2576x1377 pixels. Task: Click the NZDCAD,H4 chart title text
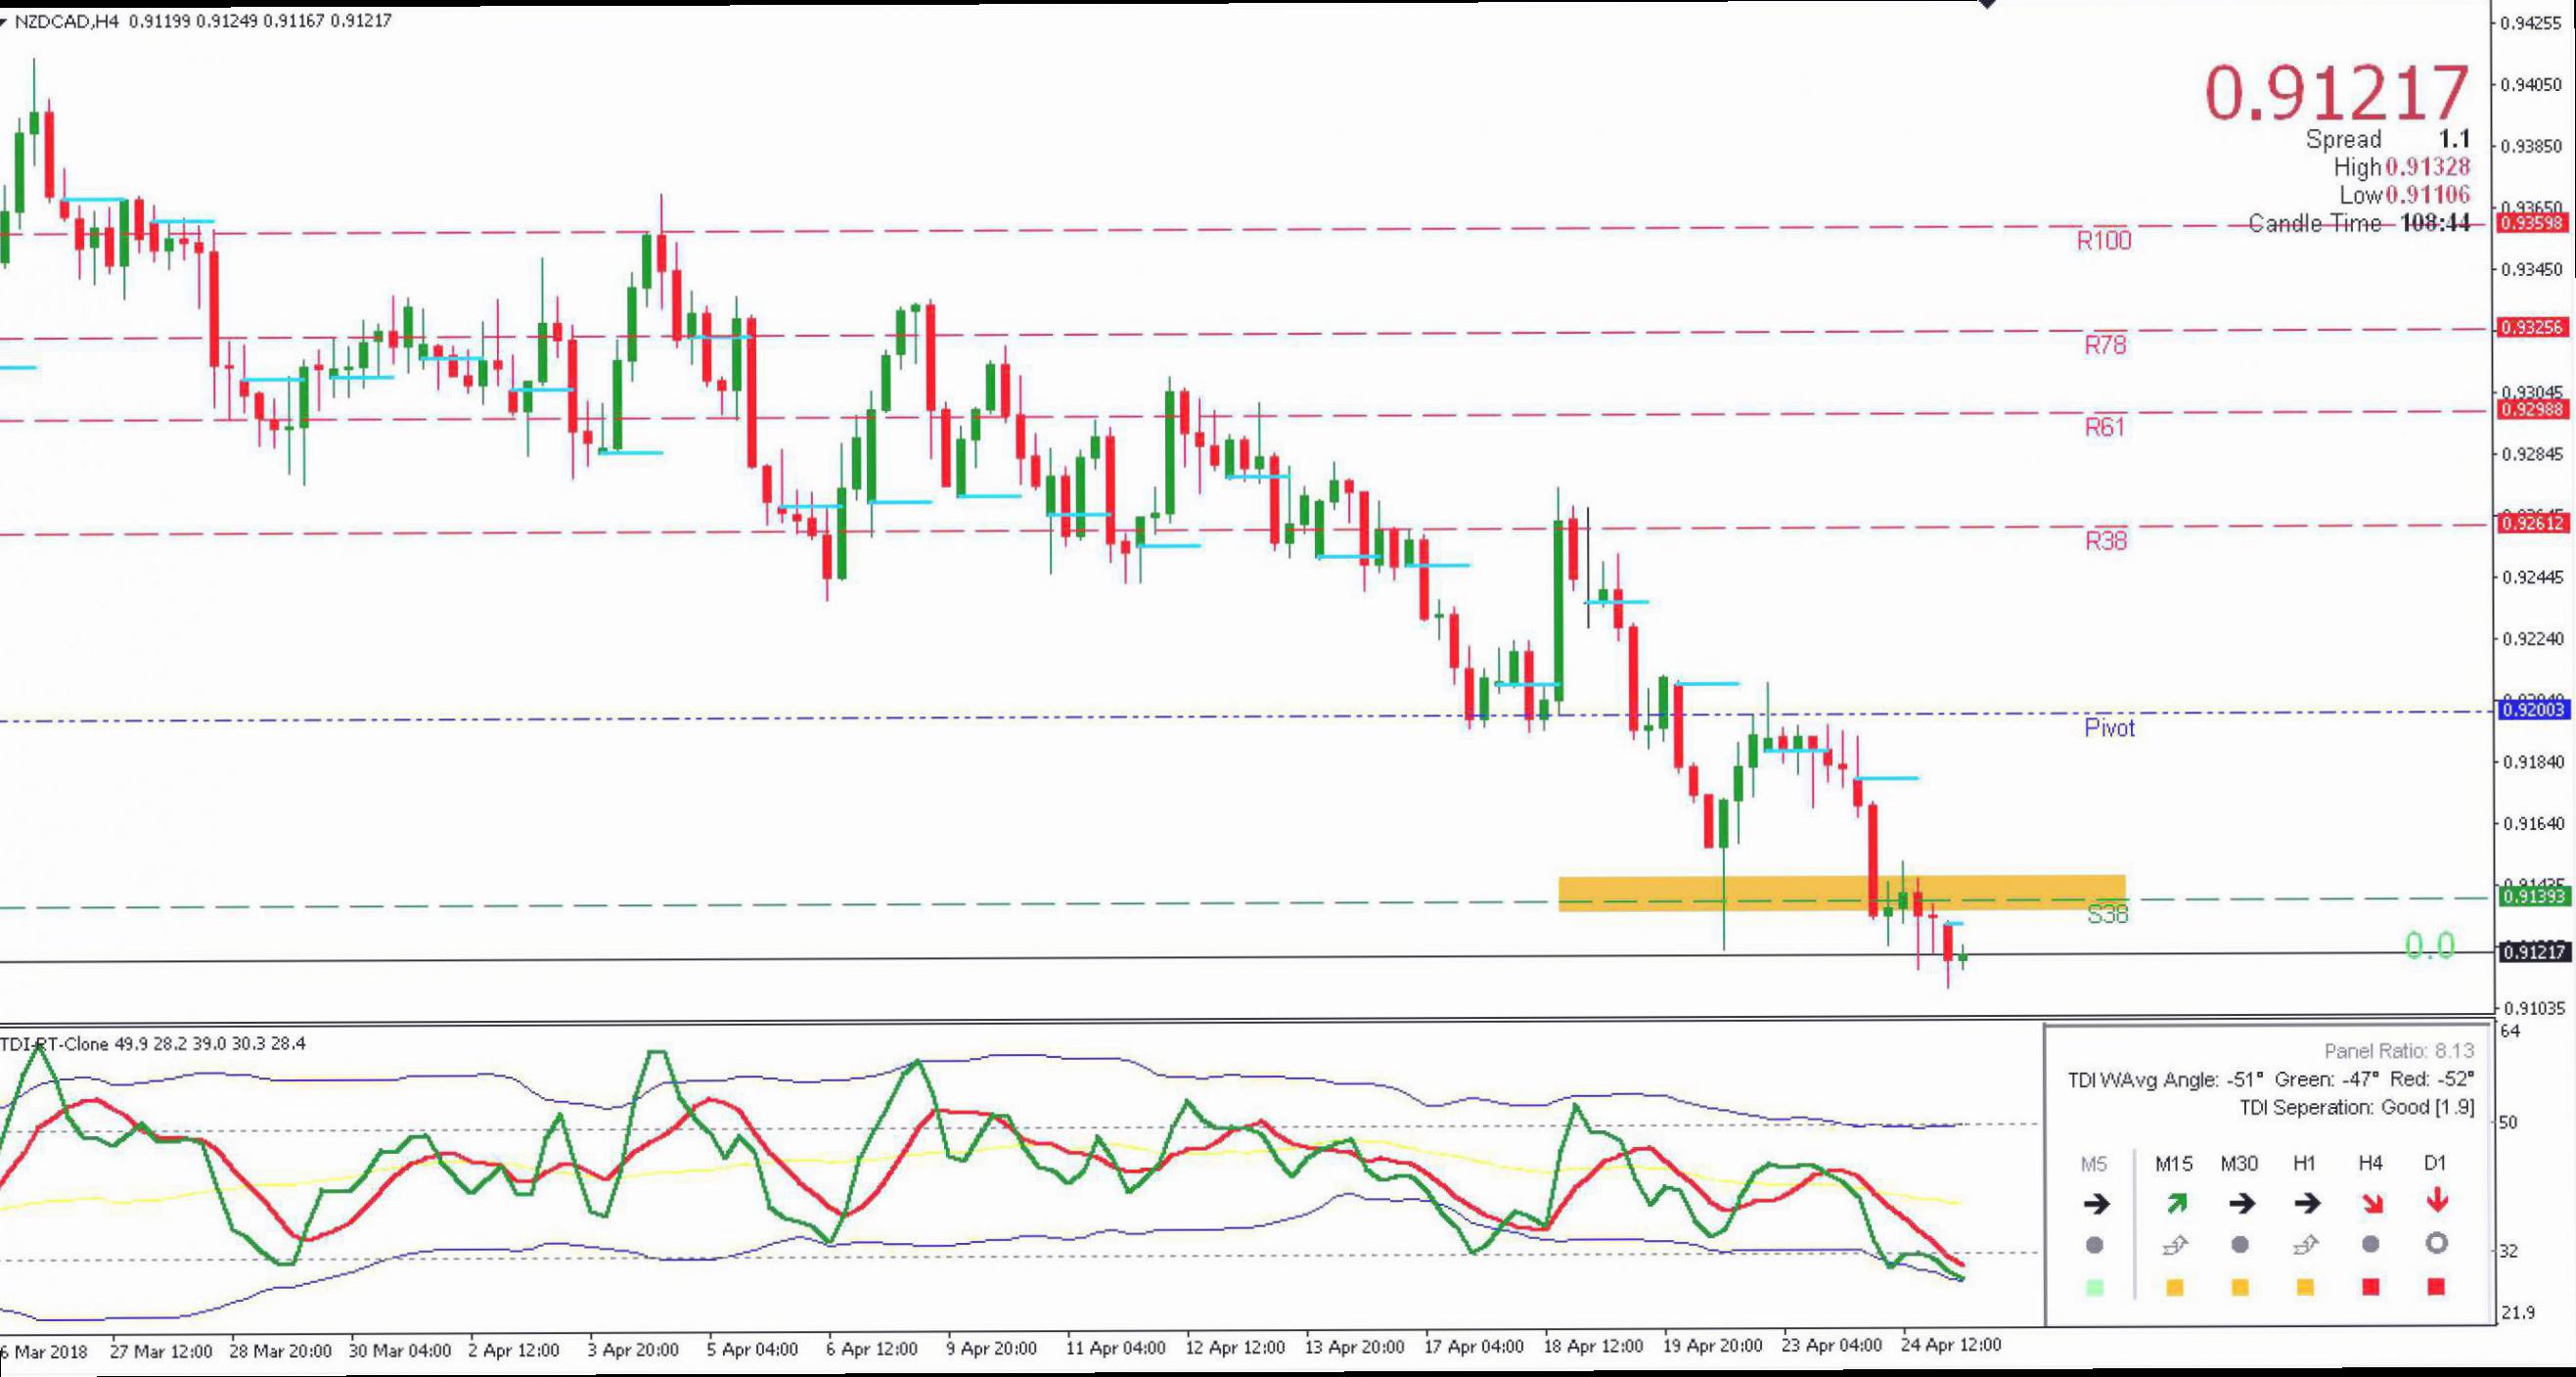(x=67, y=20)
